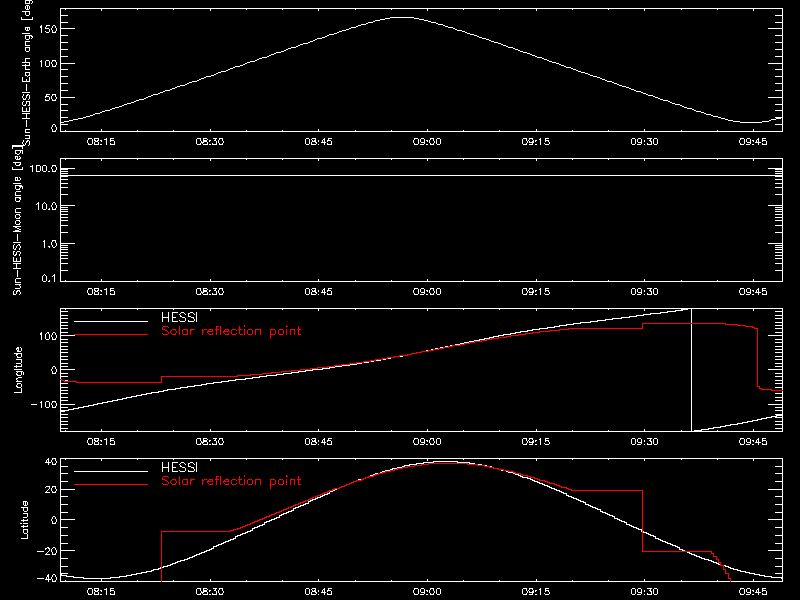Select the -40 tick label on Latitude plot
Image resolution: width=800 pixels, height=600 pixels.
[47, 579]
